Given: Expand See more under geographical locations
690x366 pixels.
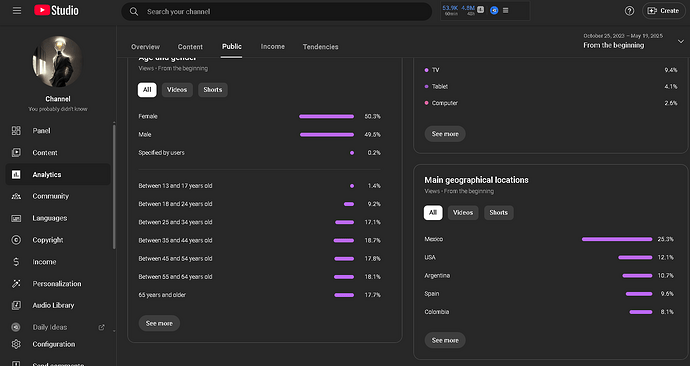Looking at the screenshot, I should coord(445,340).
